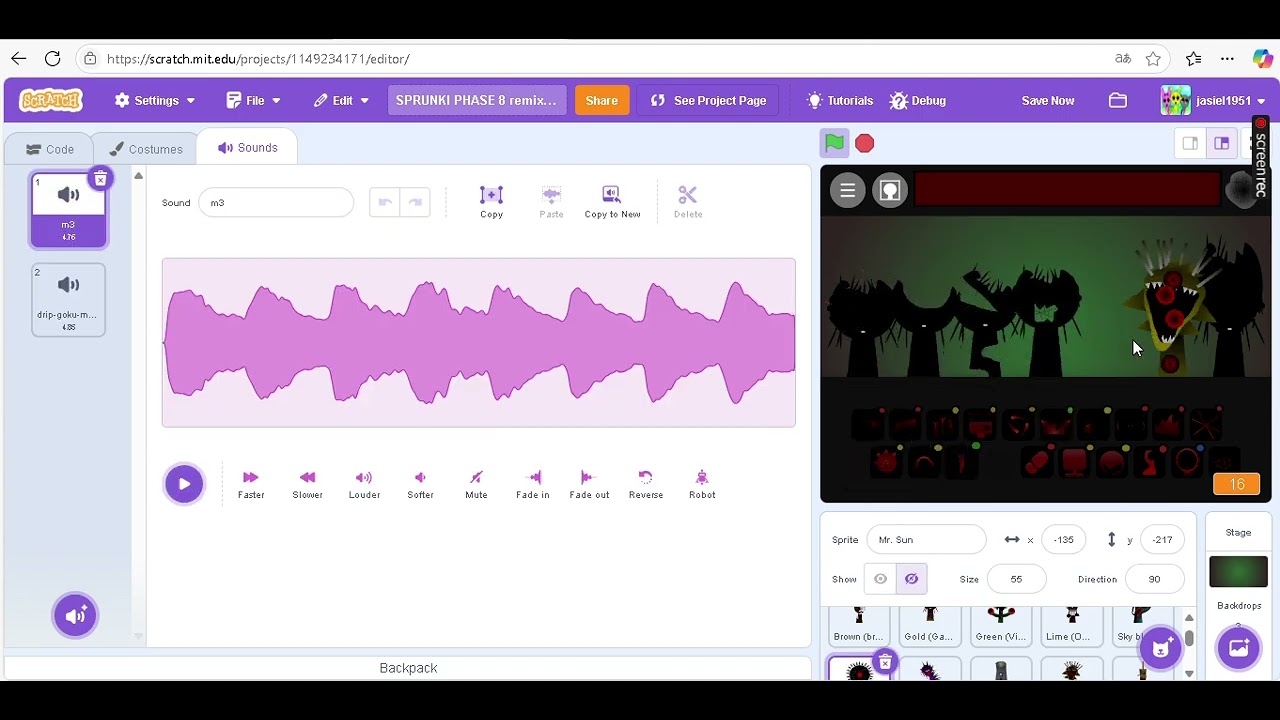Open Tutorials
This screenshot has height=720, width=1280.
point(840,100)
